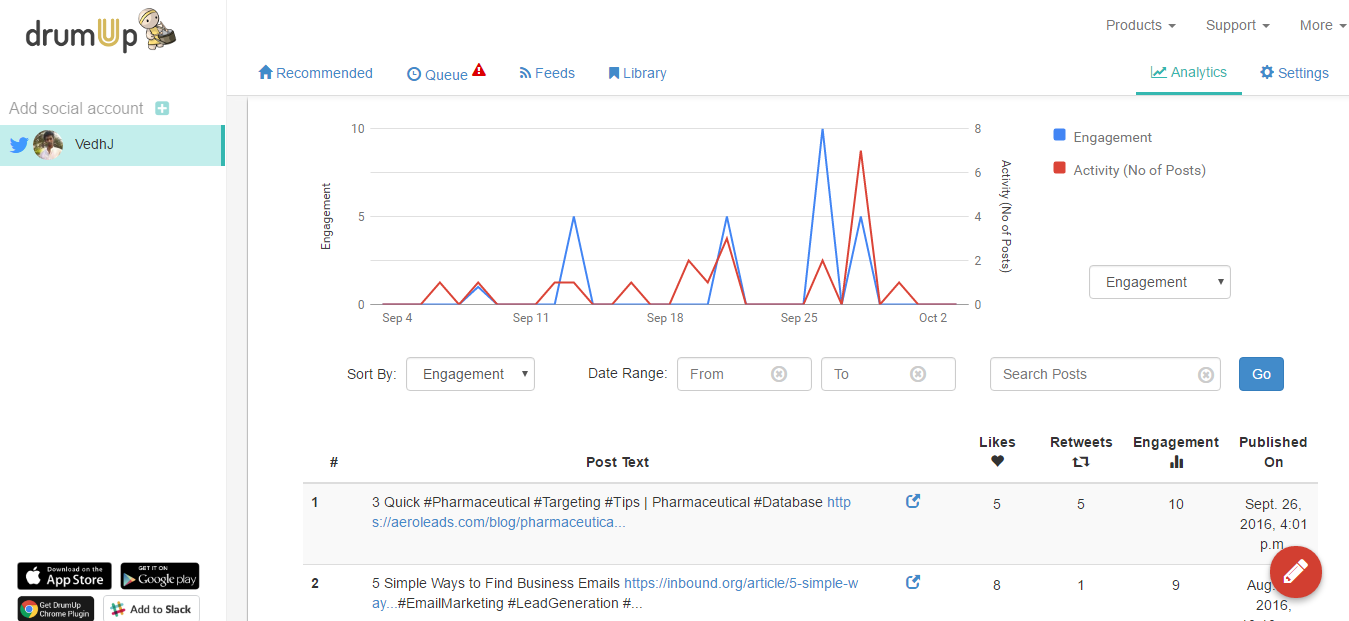
Task: Click the Search Posts field
Action: [1105, 374]
